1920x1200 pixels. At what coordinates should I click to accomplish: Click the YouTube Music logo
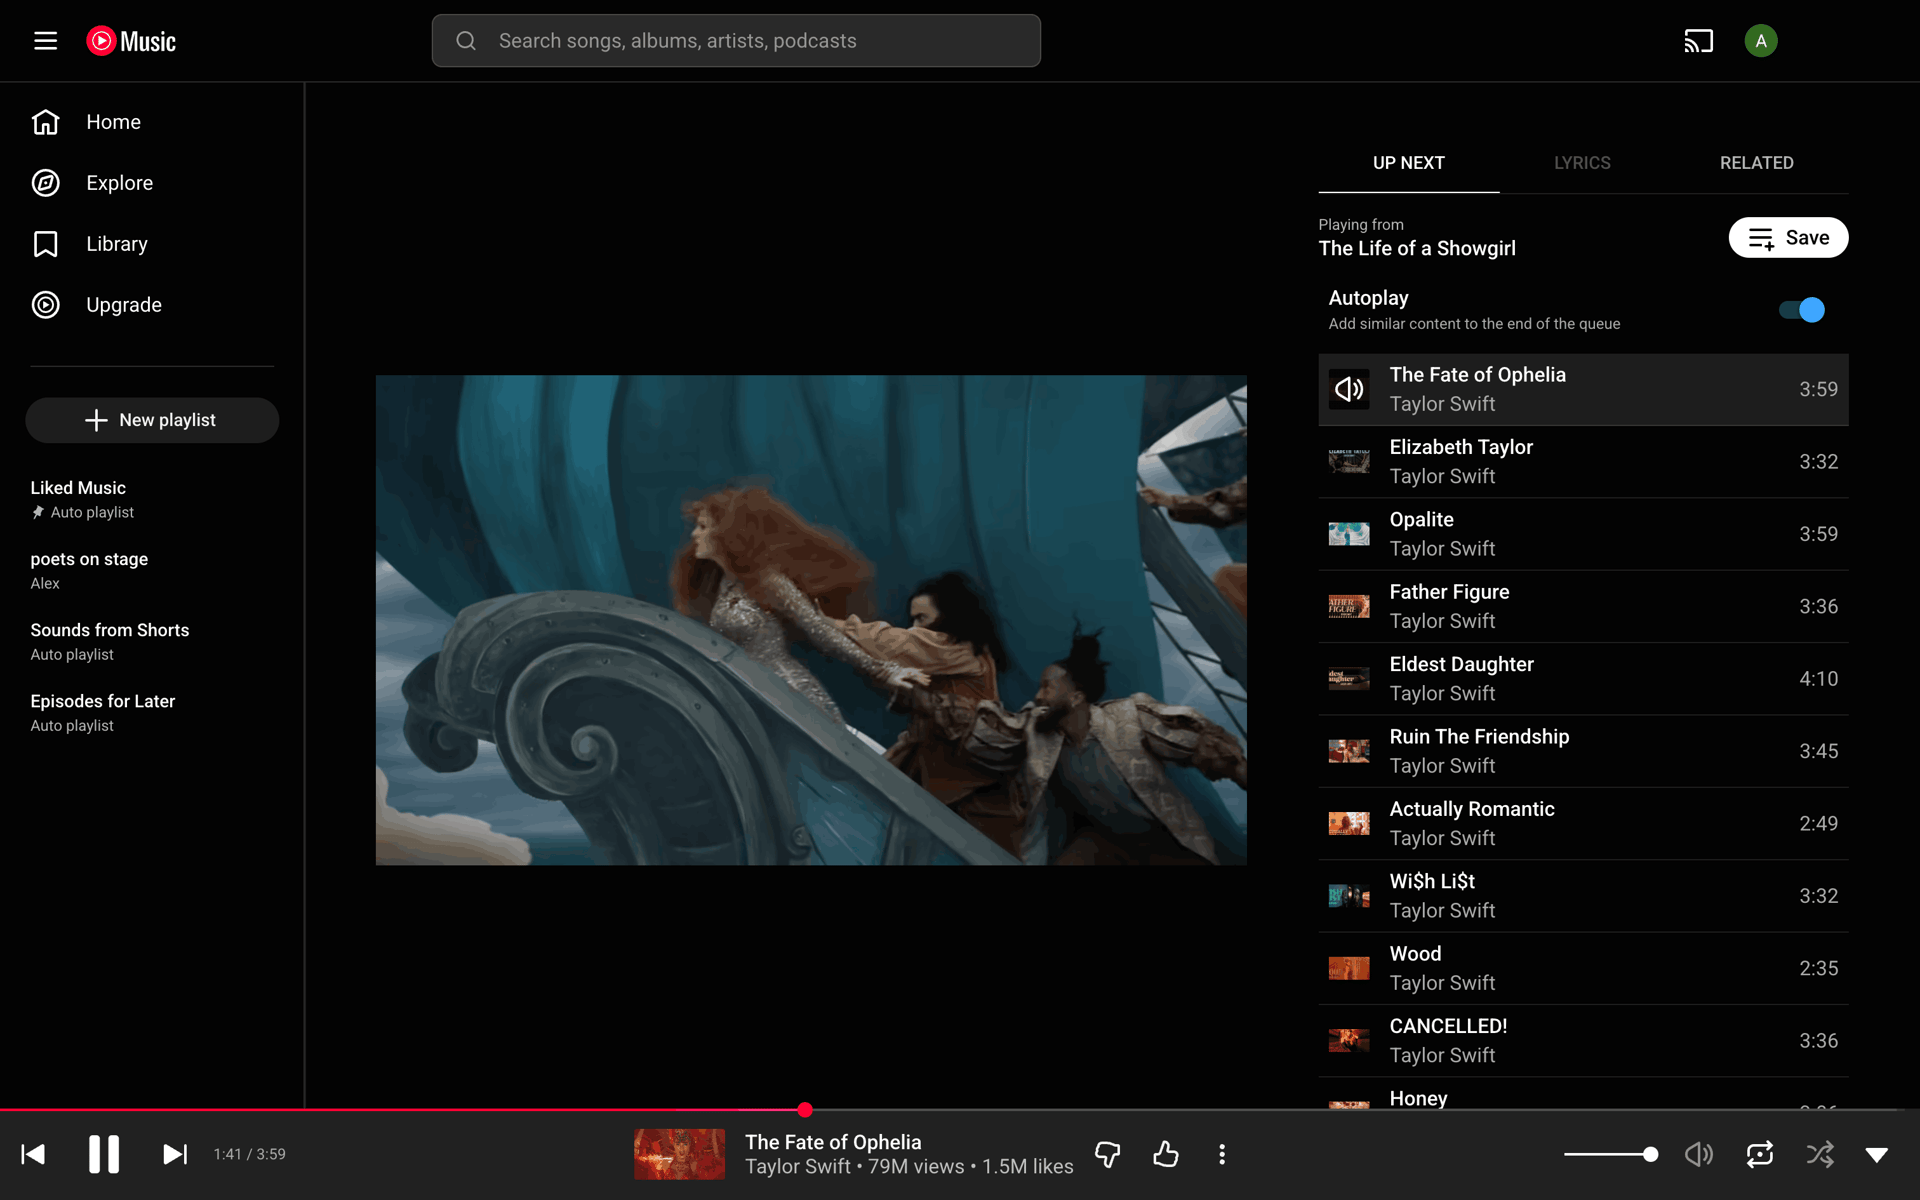pyautogui.click(x=131, y=41)
